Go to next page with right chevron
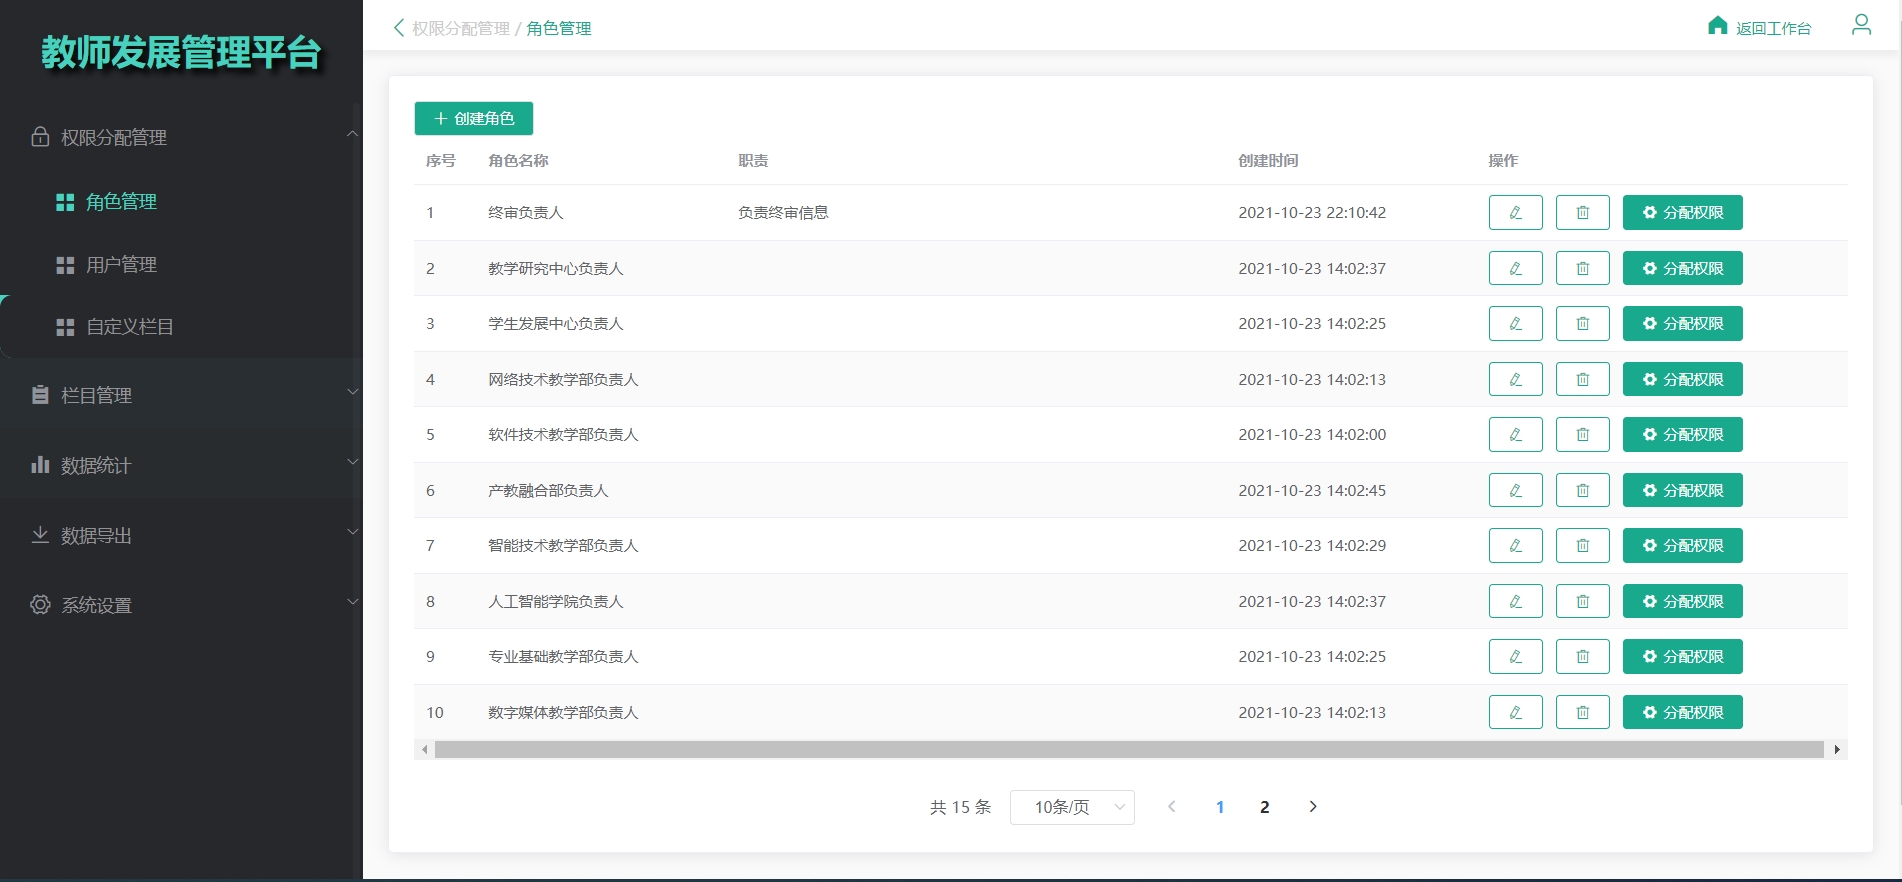The image size is (1902, 882). point(1313,807)
